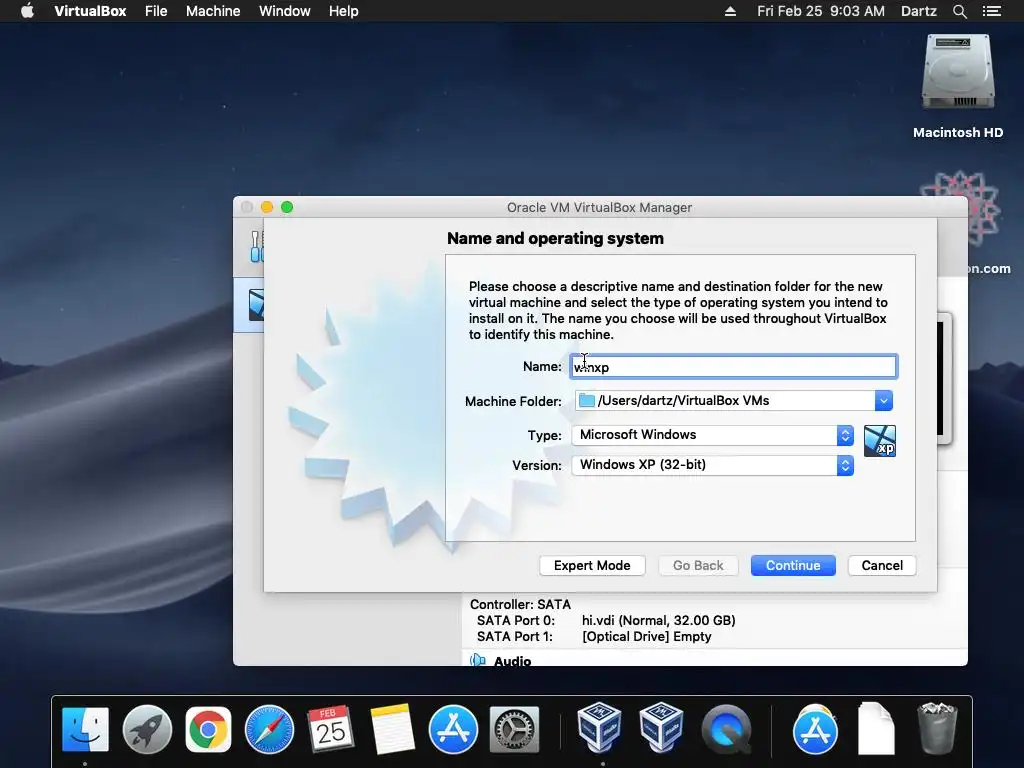This screenshot has width=1024, height=768.
Task: Open Finder from the Dock
Action: pos(85,729)
